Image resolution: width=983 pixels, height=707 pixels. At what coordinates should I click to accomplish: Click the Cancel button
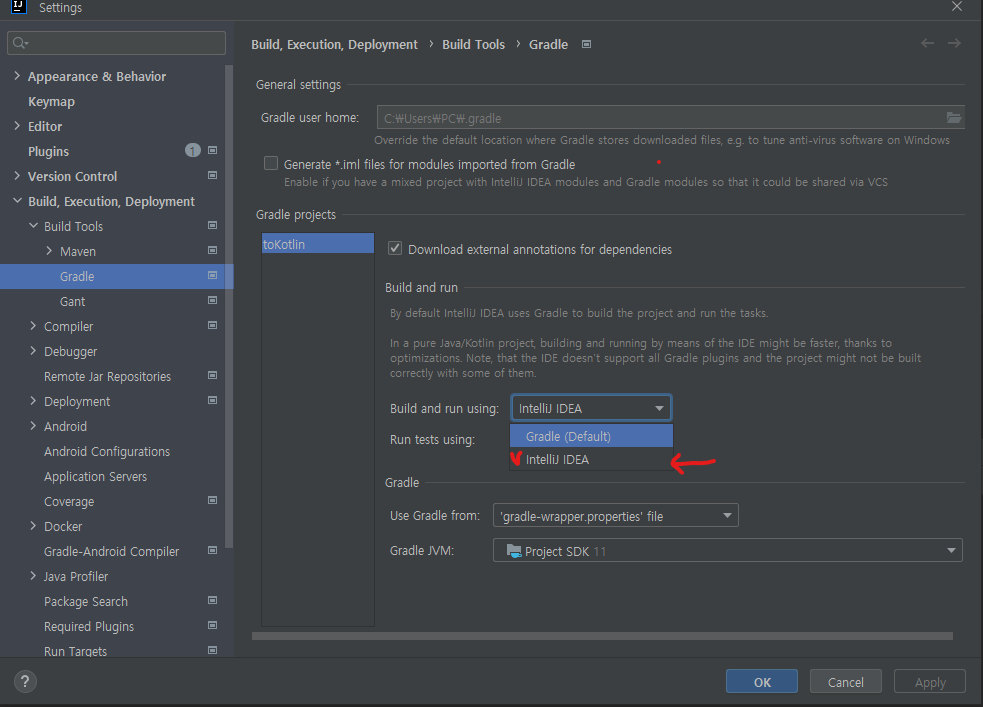pos(846,681)
